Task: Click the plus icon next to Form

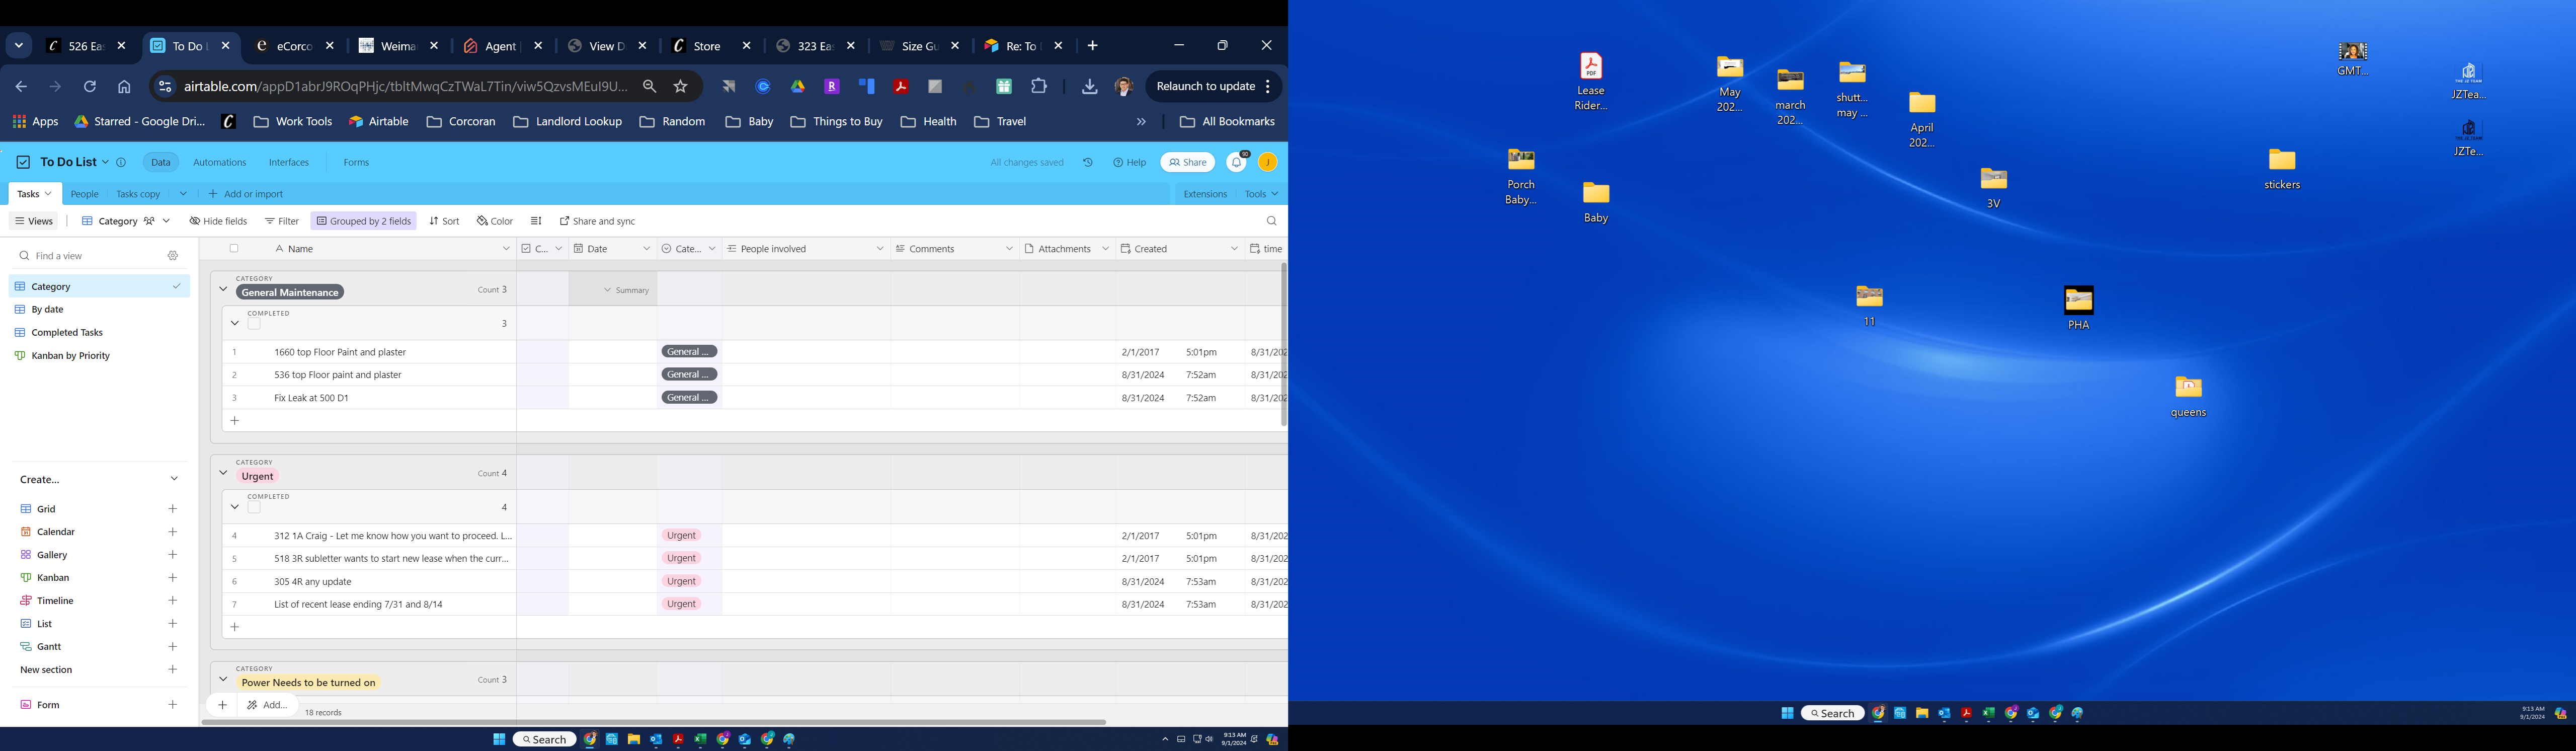Action: [x=173, y=705]
